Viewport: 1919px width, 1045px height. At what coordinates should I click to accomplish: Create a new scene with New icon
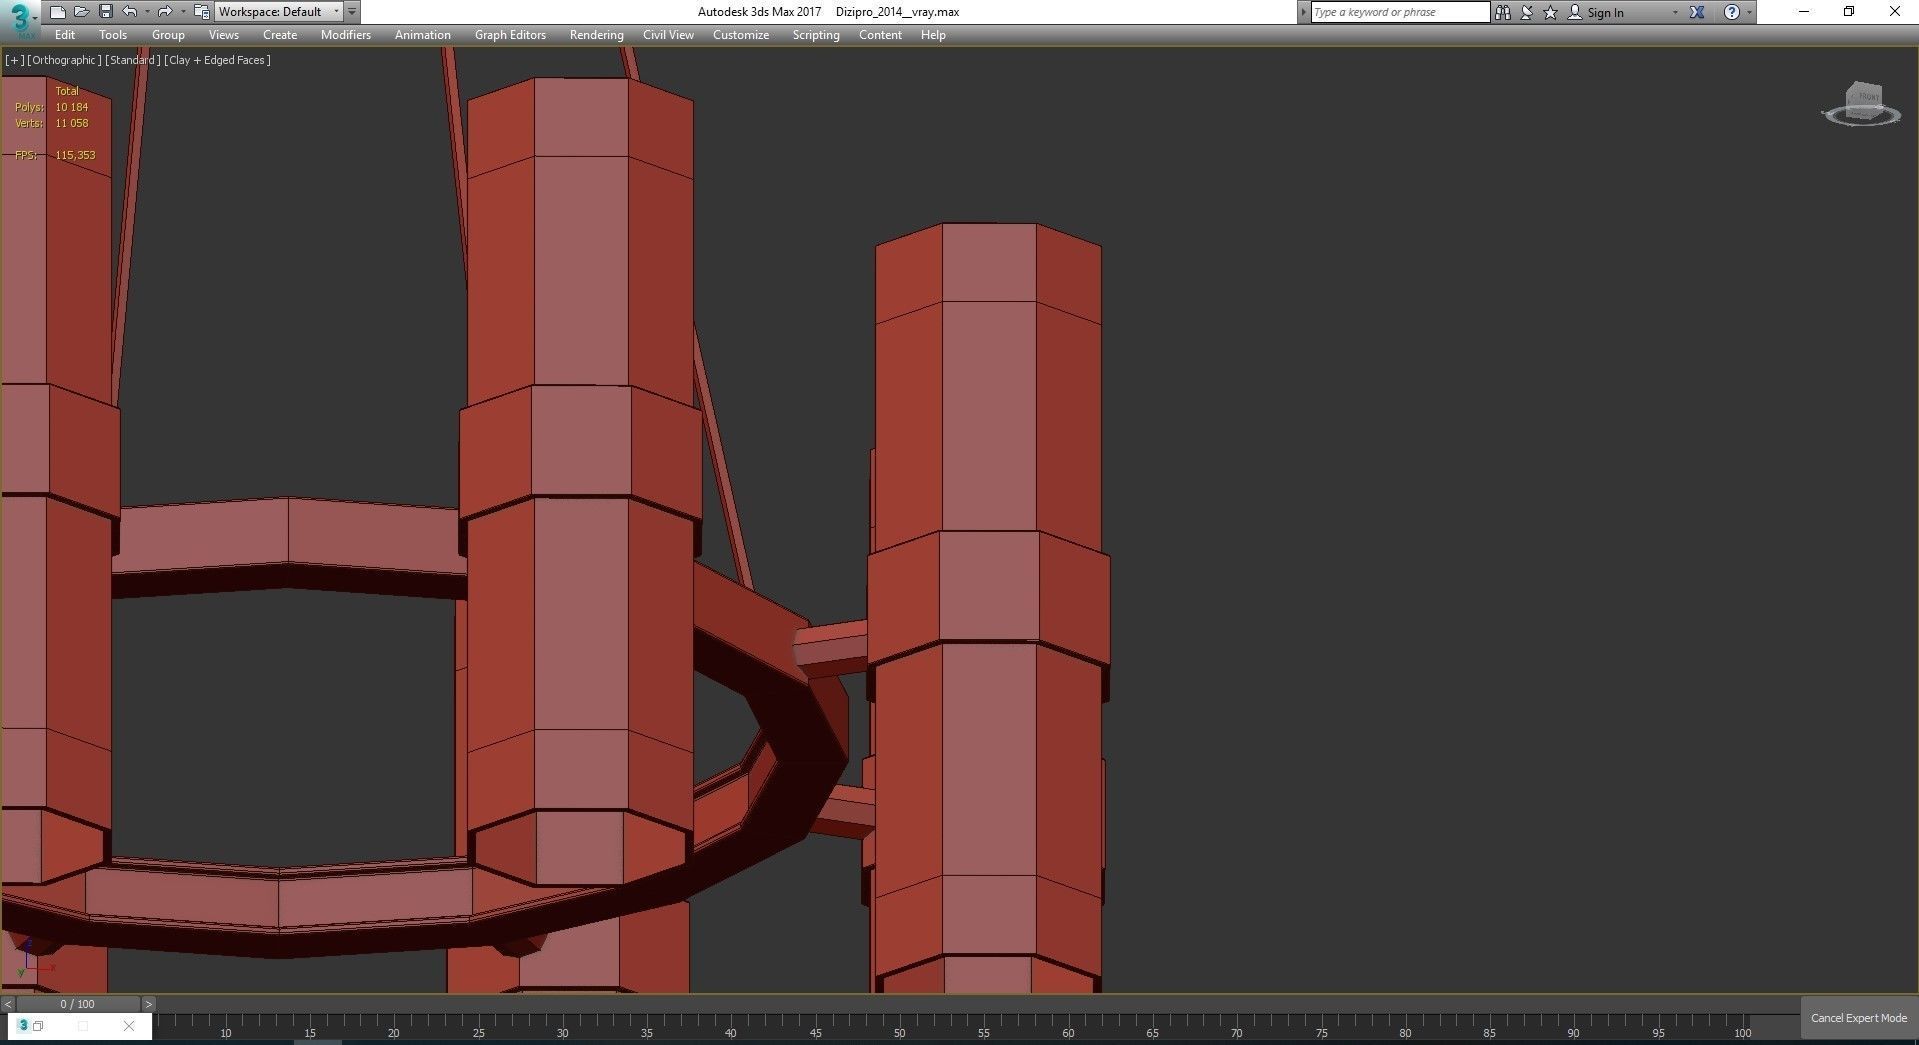(57, 12)
